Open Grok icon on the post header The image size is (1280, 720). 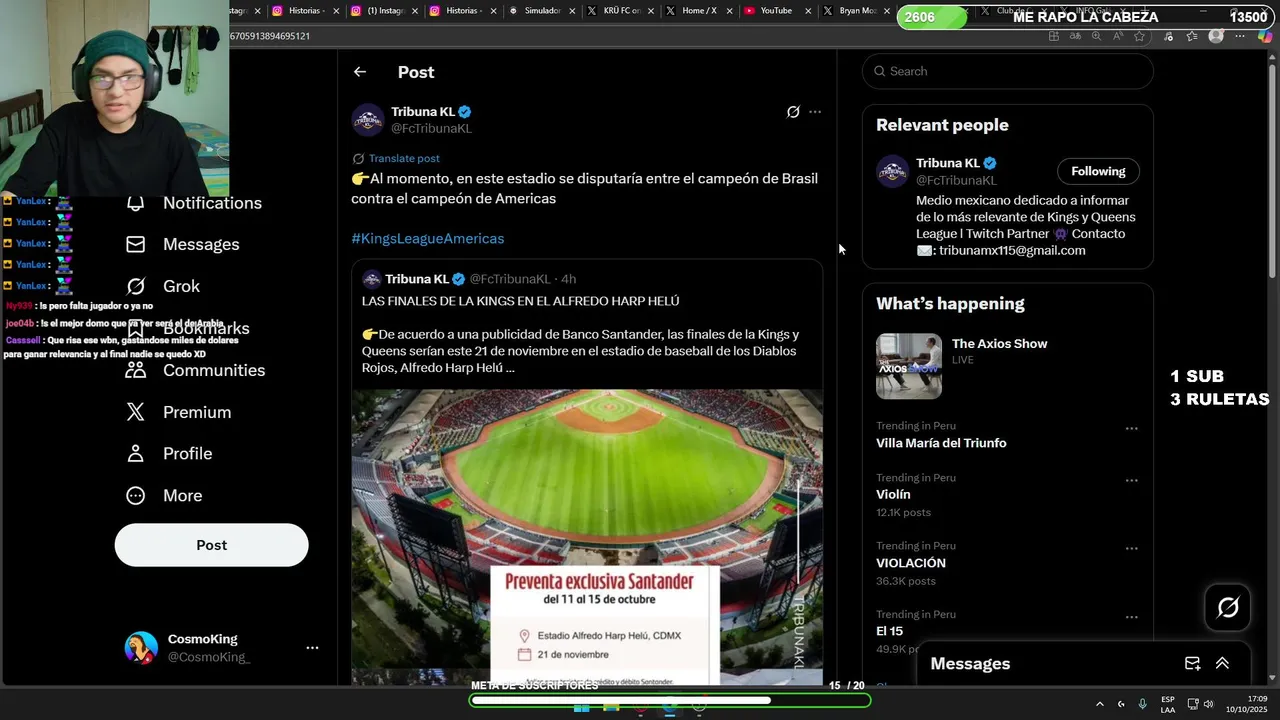click(x=793, y=112)
